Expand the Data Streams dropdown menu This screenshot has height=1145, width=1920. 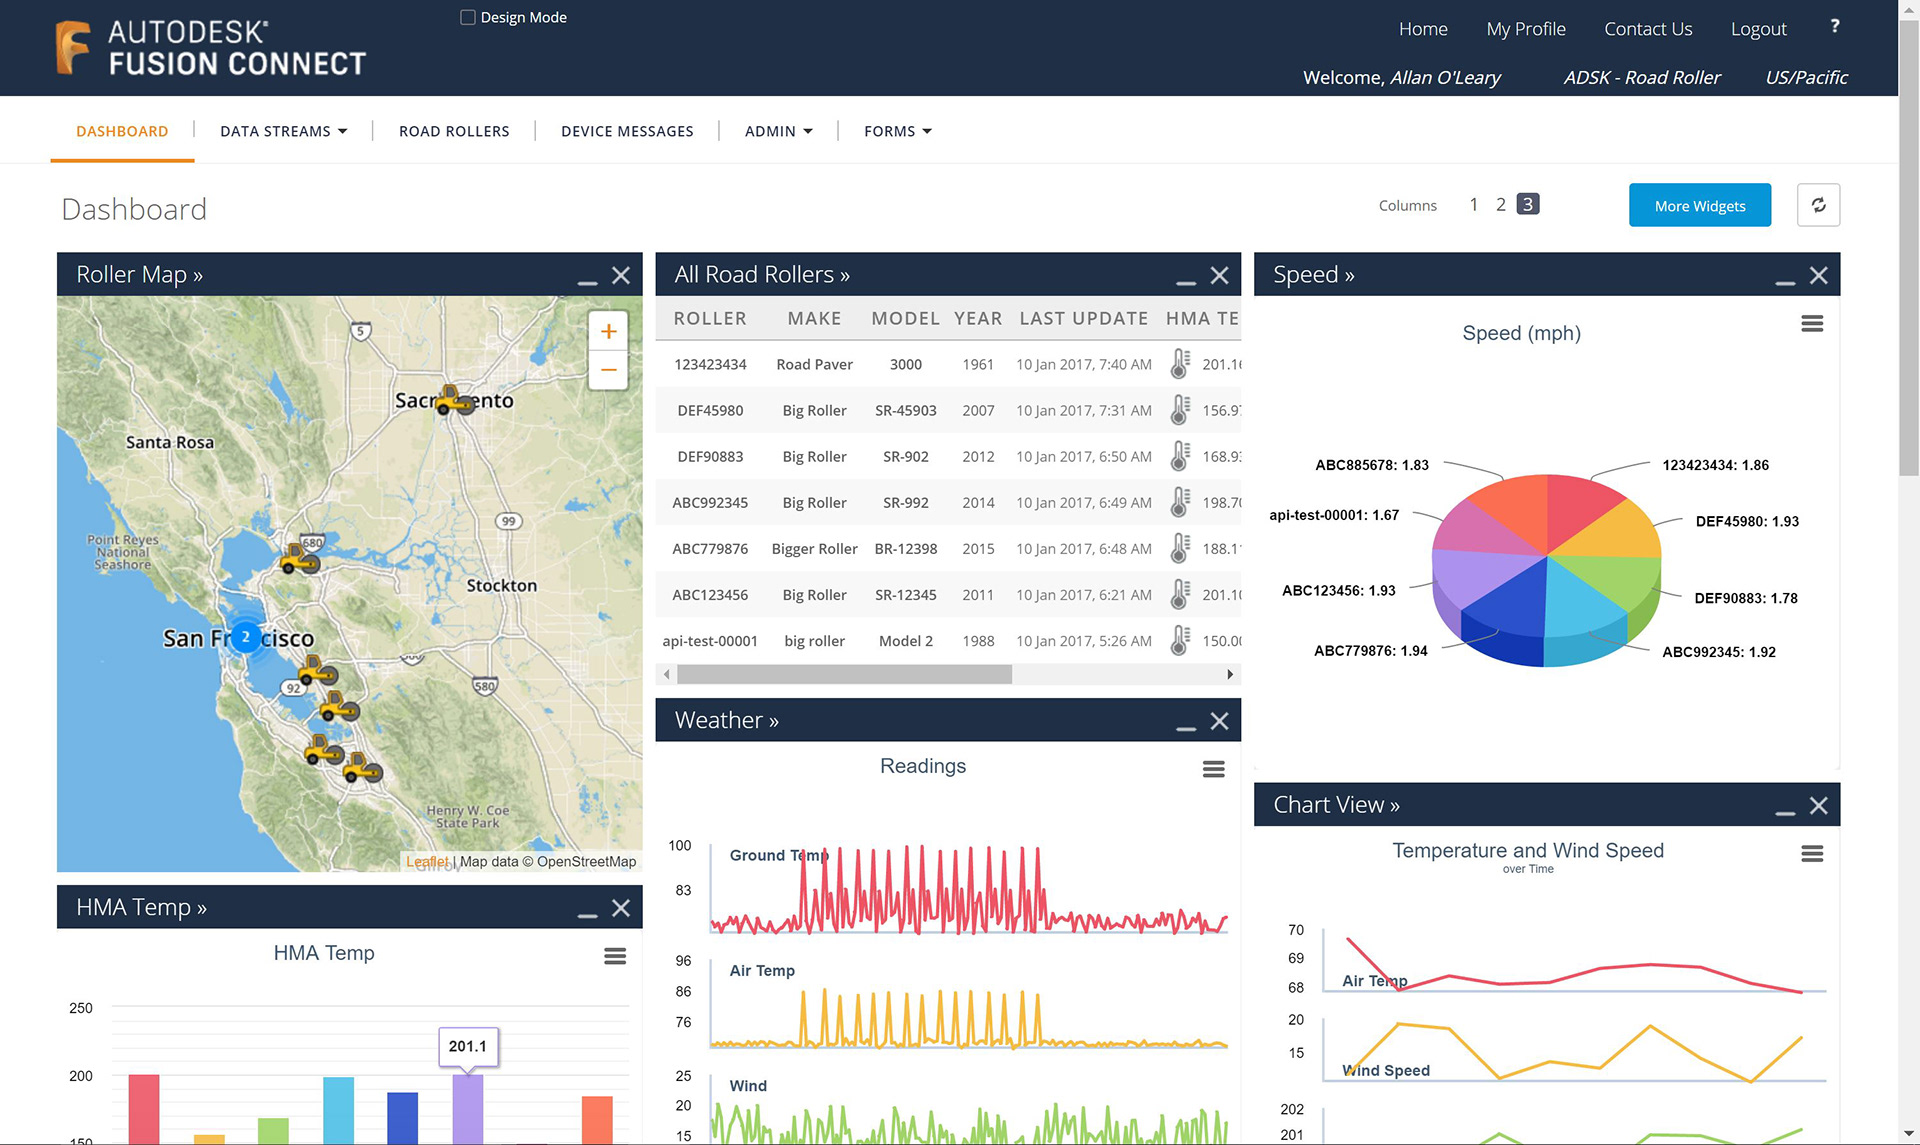(283, 131)
